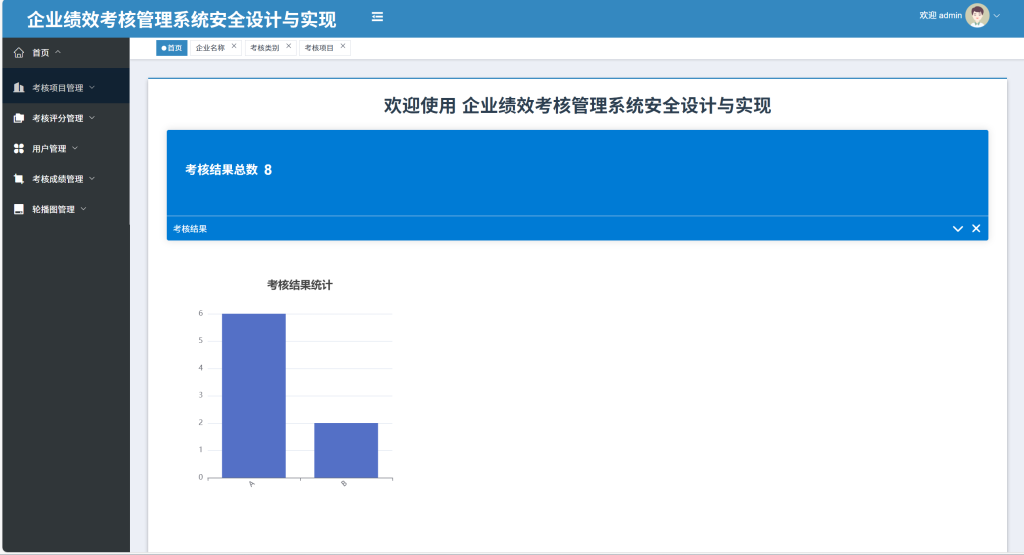
Task: Open the 用户管理 menu label
Action: click(49, 149)
